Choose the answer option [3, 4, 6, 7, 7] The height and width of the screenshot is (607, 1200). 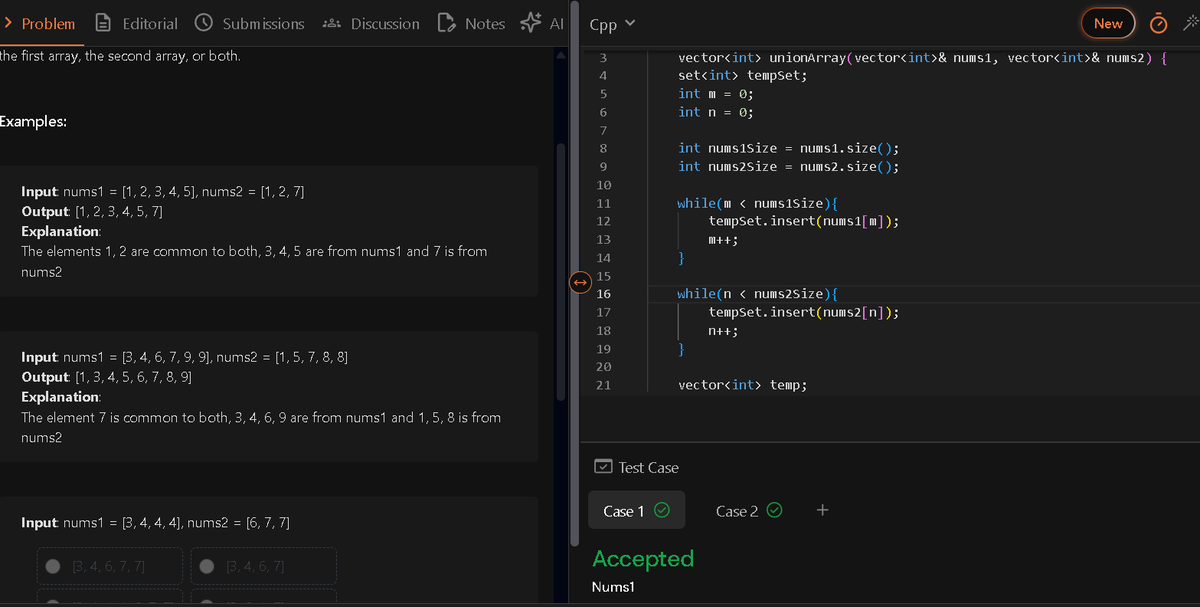point(109,567)
